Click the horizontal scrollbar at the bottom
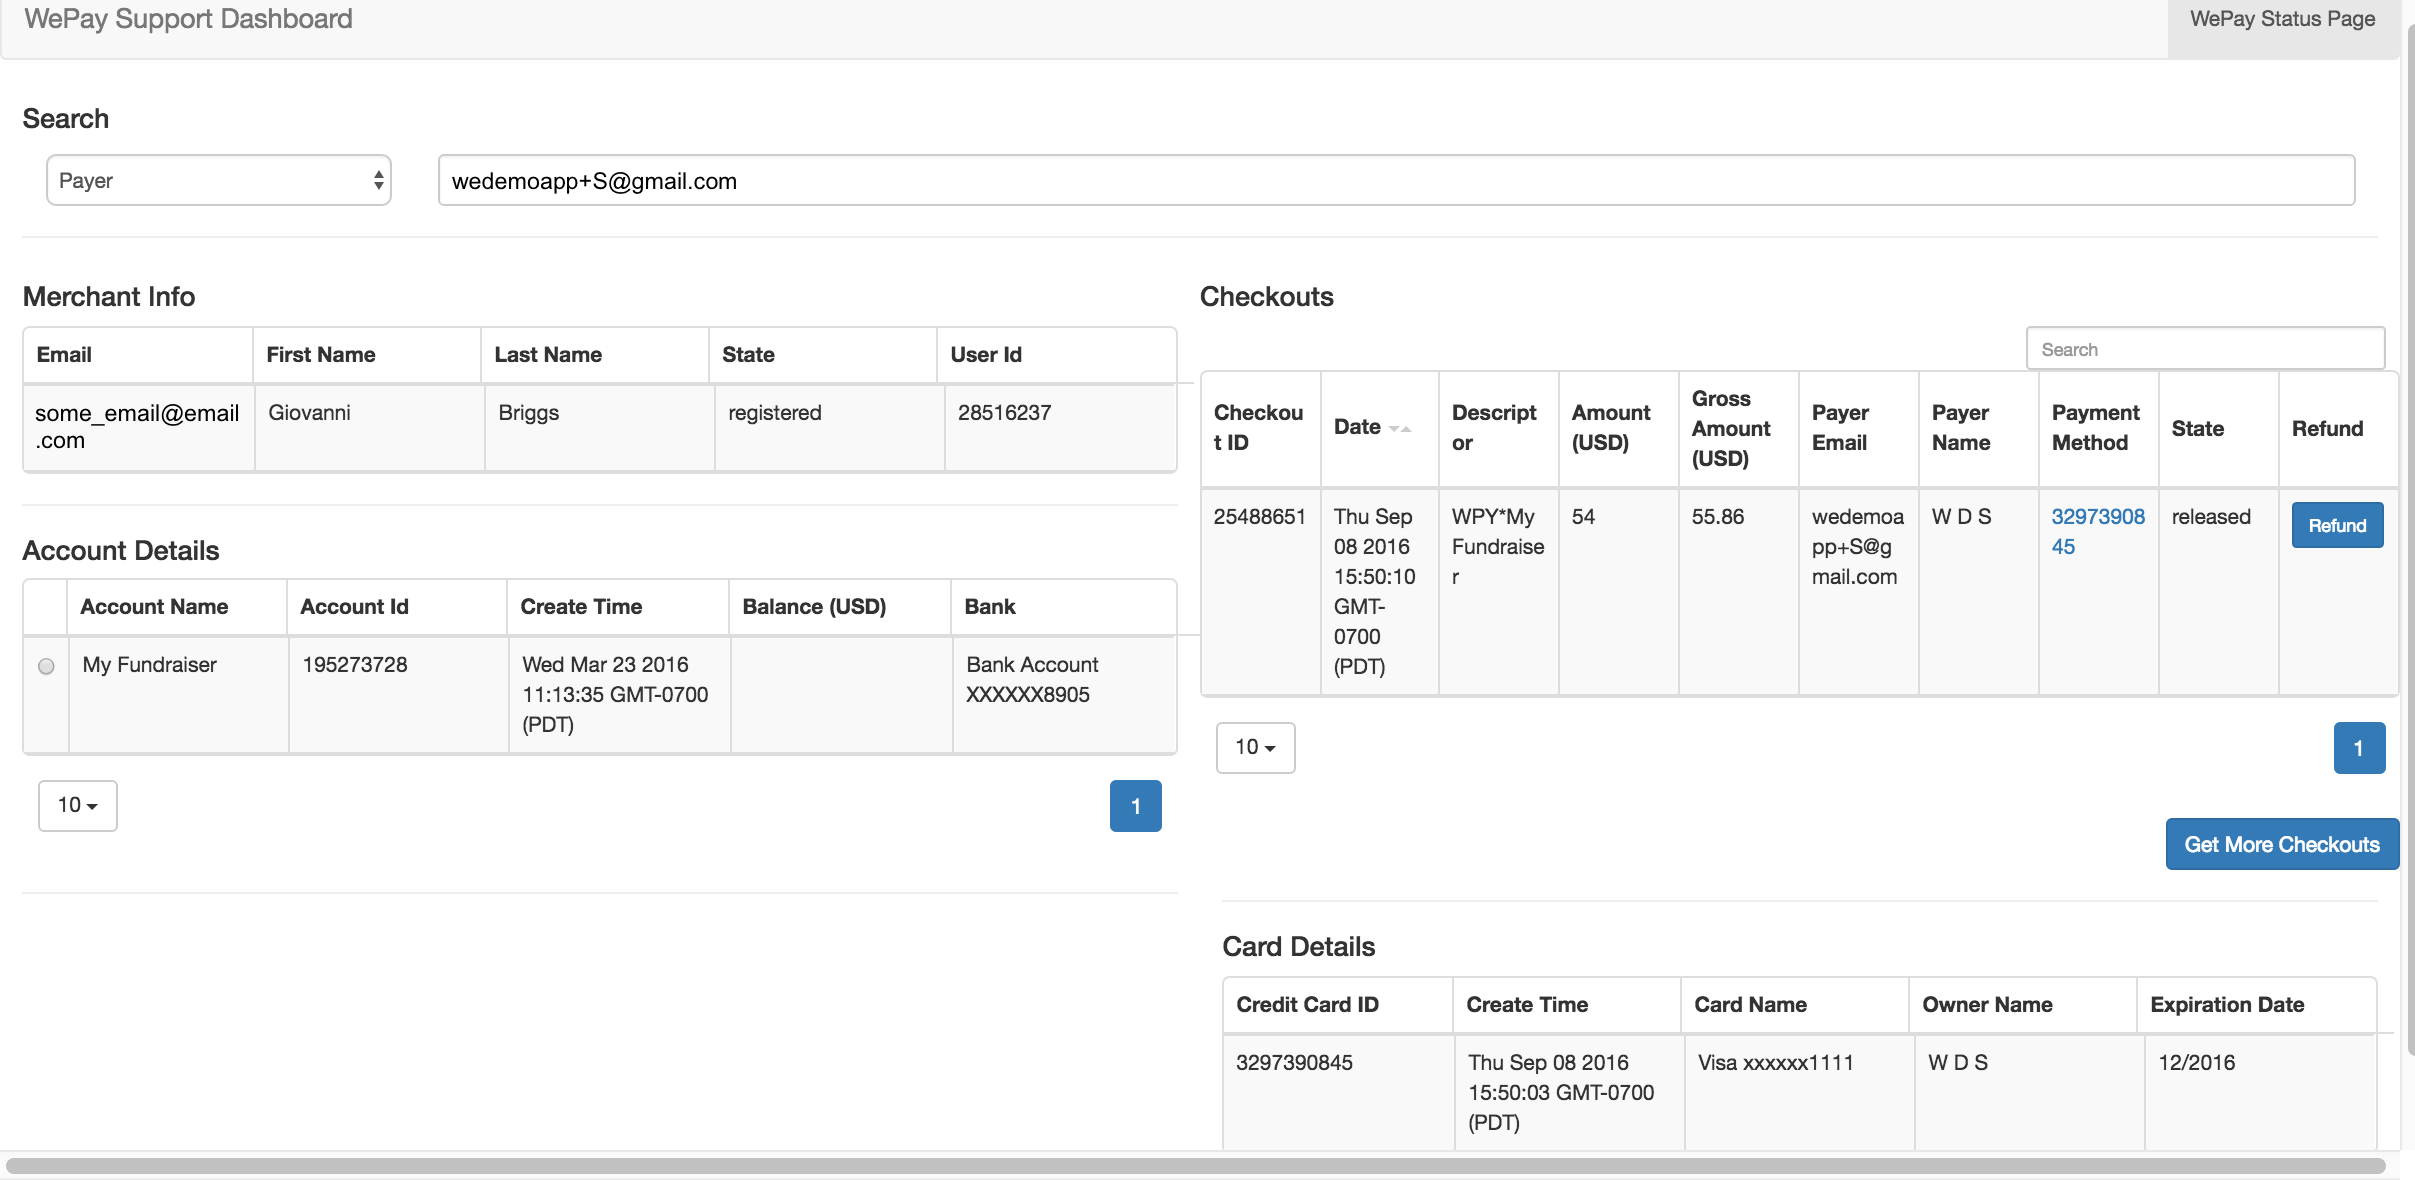This screenshot has height=1180, width=2415. click(x=1196, y=1166)
